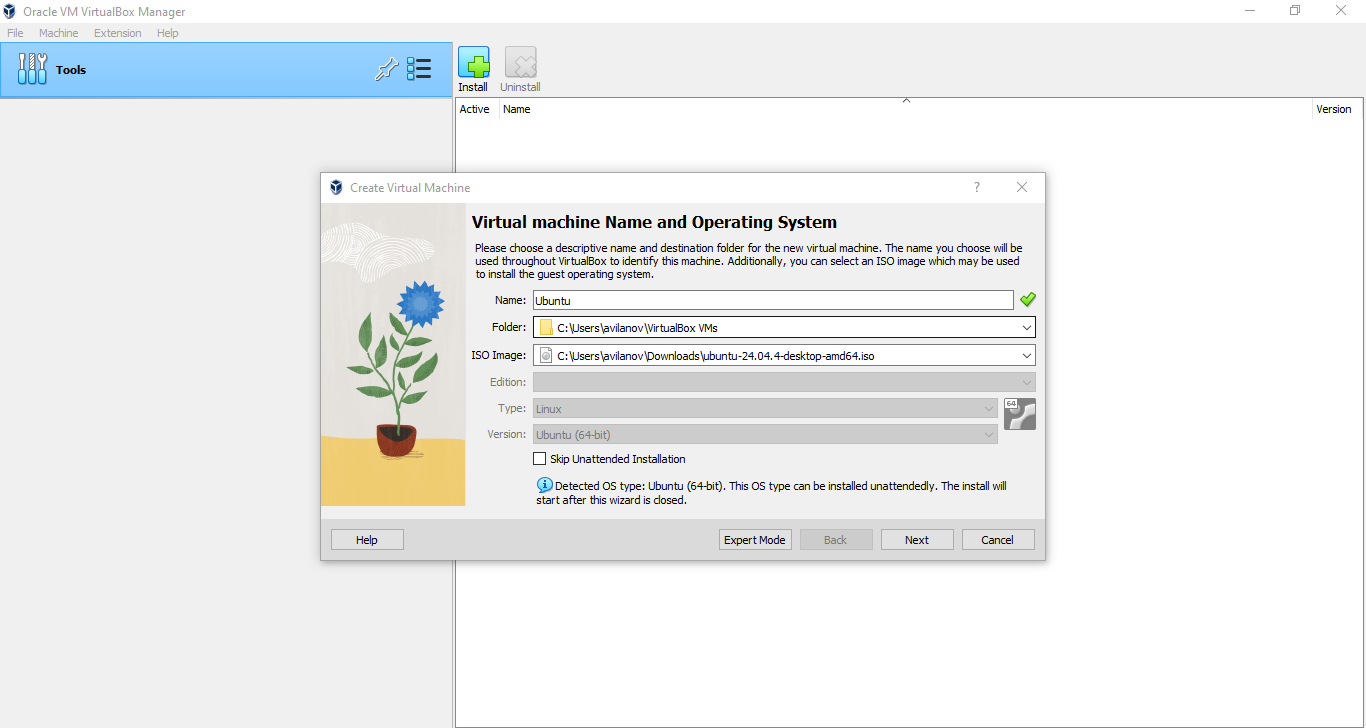Click the VirtualBox logo in the main title bar
This screenshot has height=728, width=1366.
coord(10,11)
